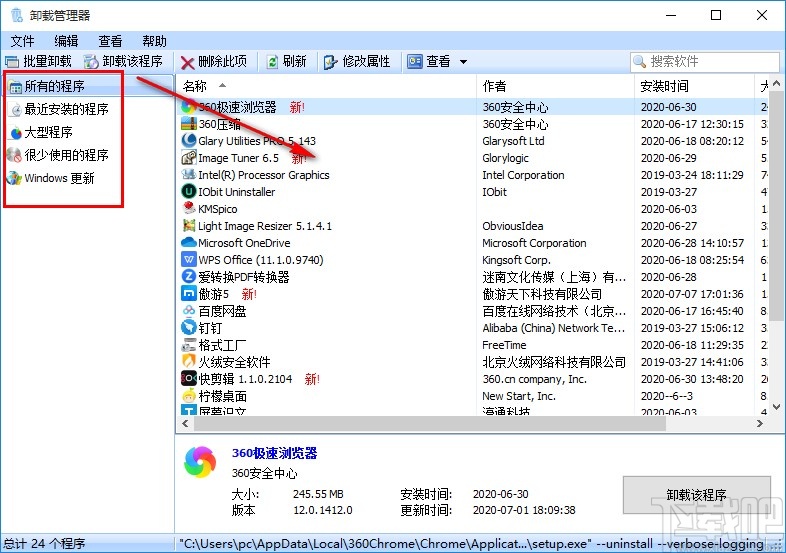Click the large 360极速浏览器 logo thumbnail
786x553 pixels.
click(200, 462)
